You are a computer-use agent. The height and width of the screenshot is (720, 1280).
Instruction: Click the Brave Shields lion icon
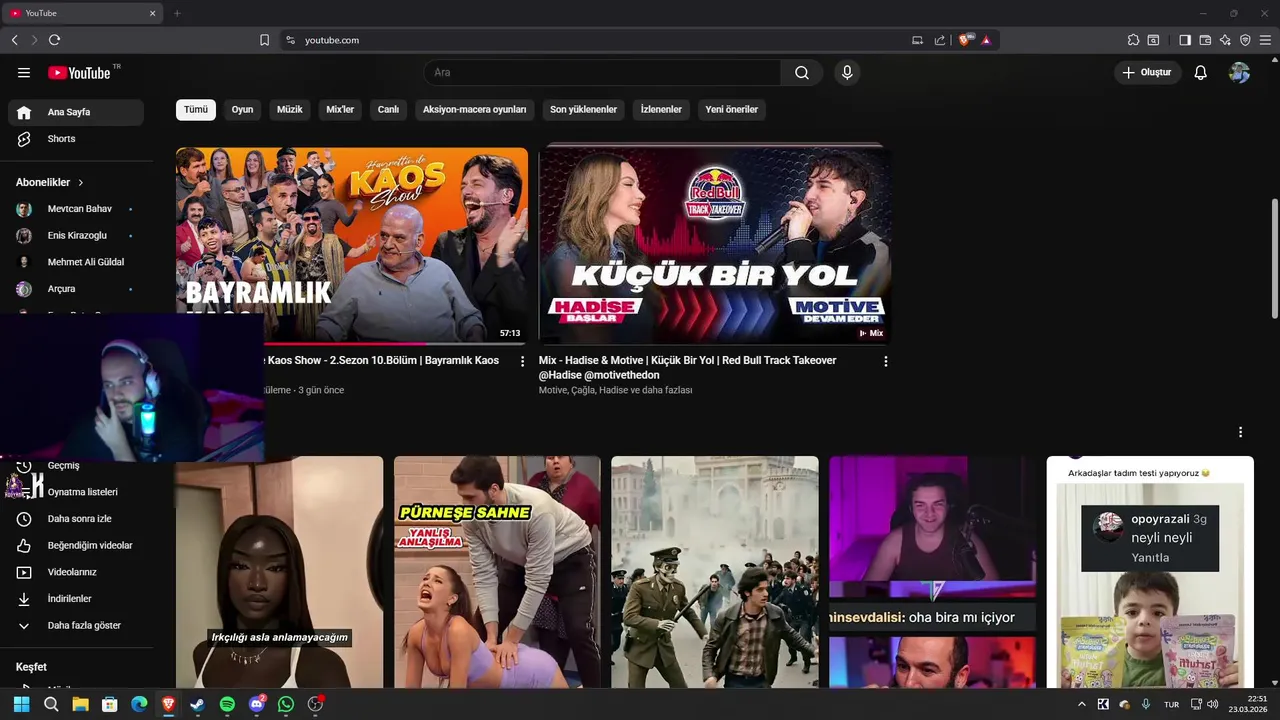pos(965,40)
